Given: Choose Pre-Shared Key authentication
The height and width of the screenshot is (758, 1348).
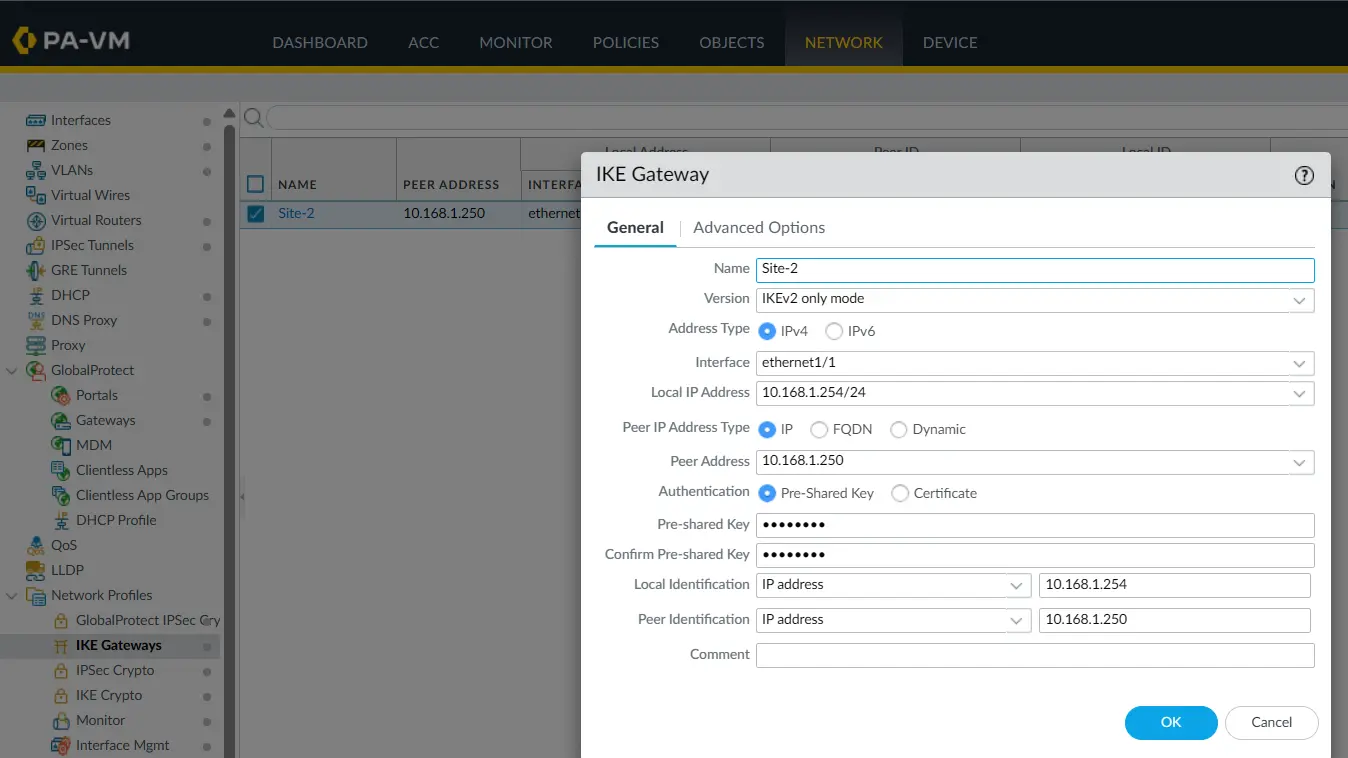Looking at the screenshot, I should 767,493.
